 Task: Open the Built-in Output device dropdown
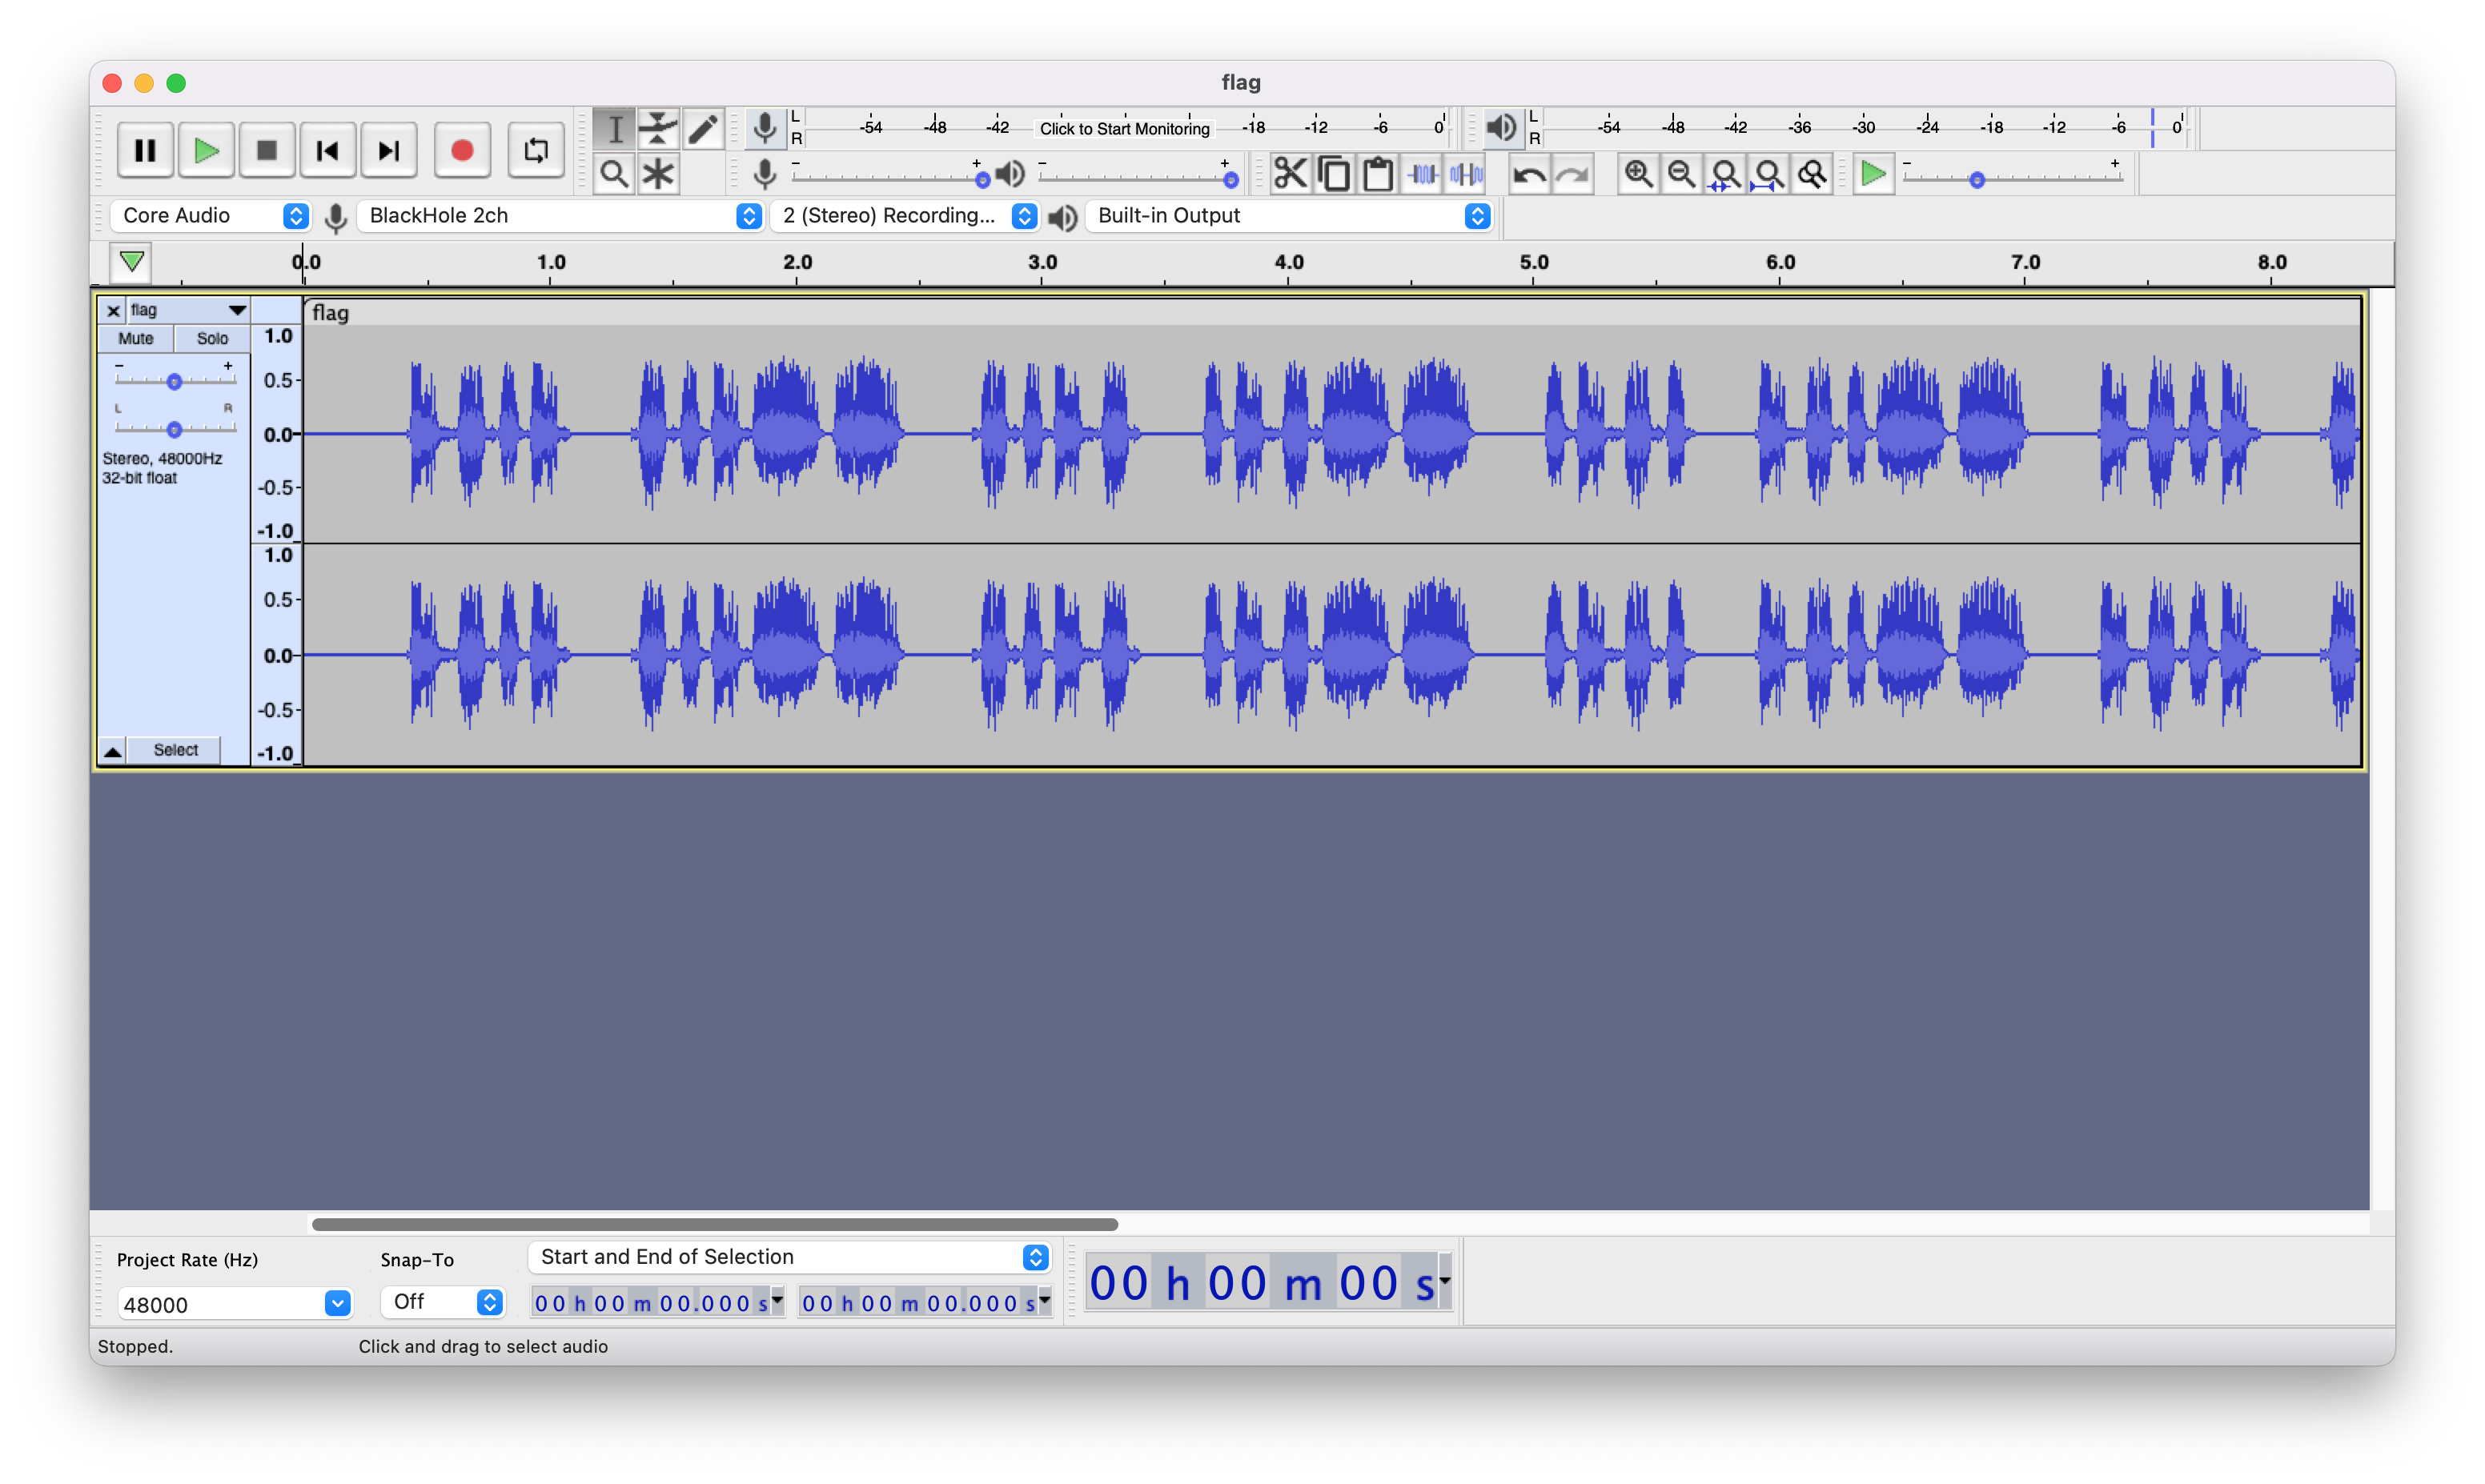pos(1288,216)
